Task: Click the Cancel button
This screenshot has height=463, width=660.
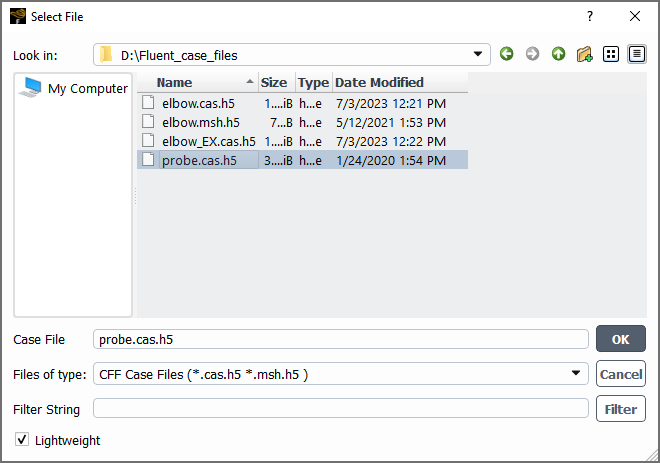Action: (620, 374)
